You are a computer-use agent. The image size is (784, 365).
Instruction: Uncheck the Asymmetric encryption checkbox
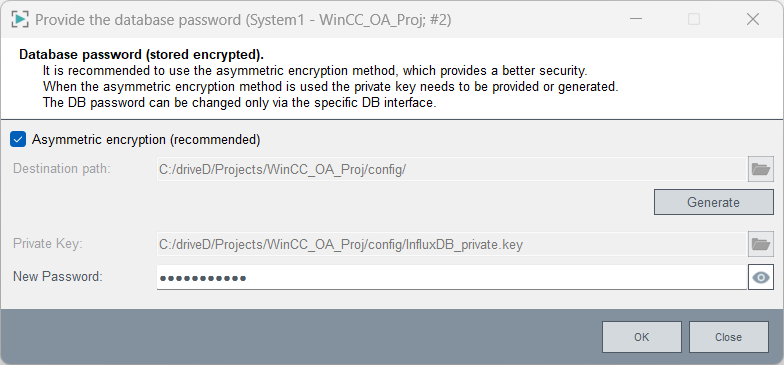[18, 140]
